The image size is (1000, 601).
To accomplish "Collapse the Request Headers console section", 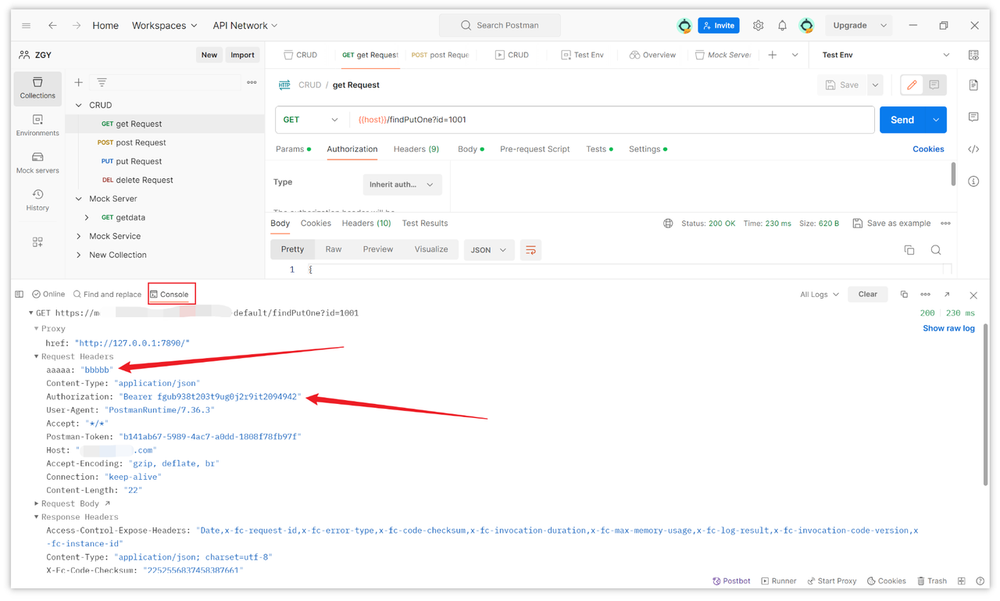I will pos(36,356).
